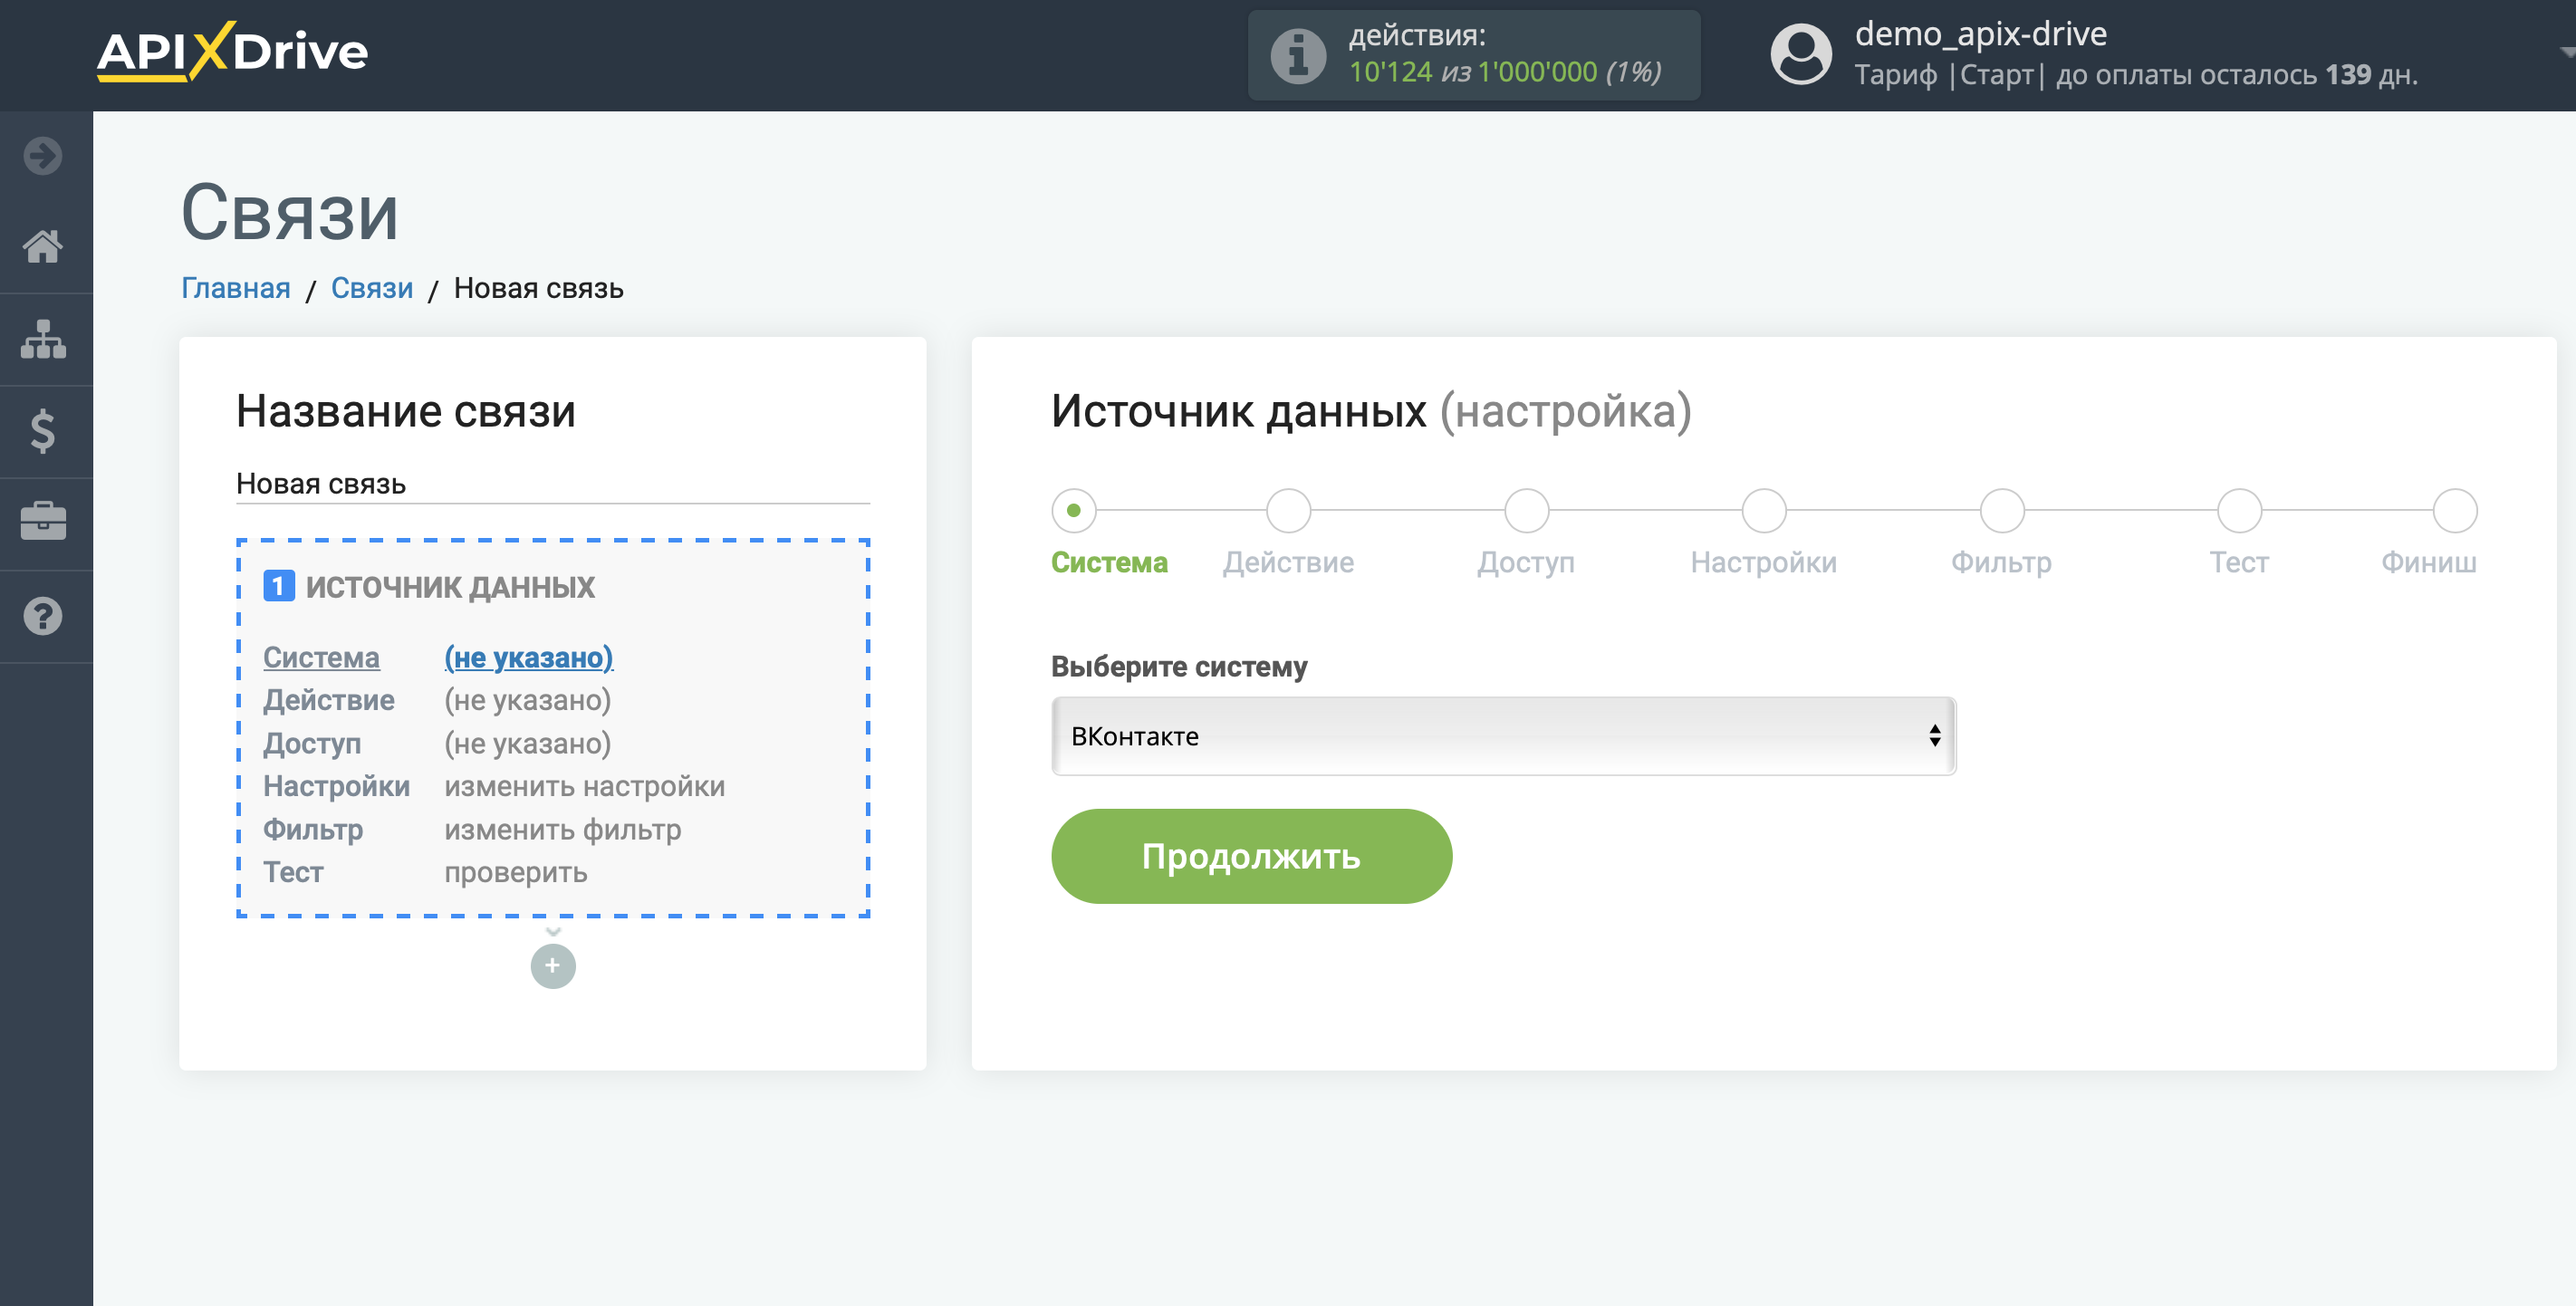The width and height of the screenshot is (2576, 1306).
Task: Click the APIX Drive logo
Action: (232, 51)
